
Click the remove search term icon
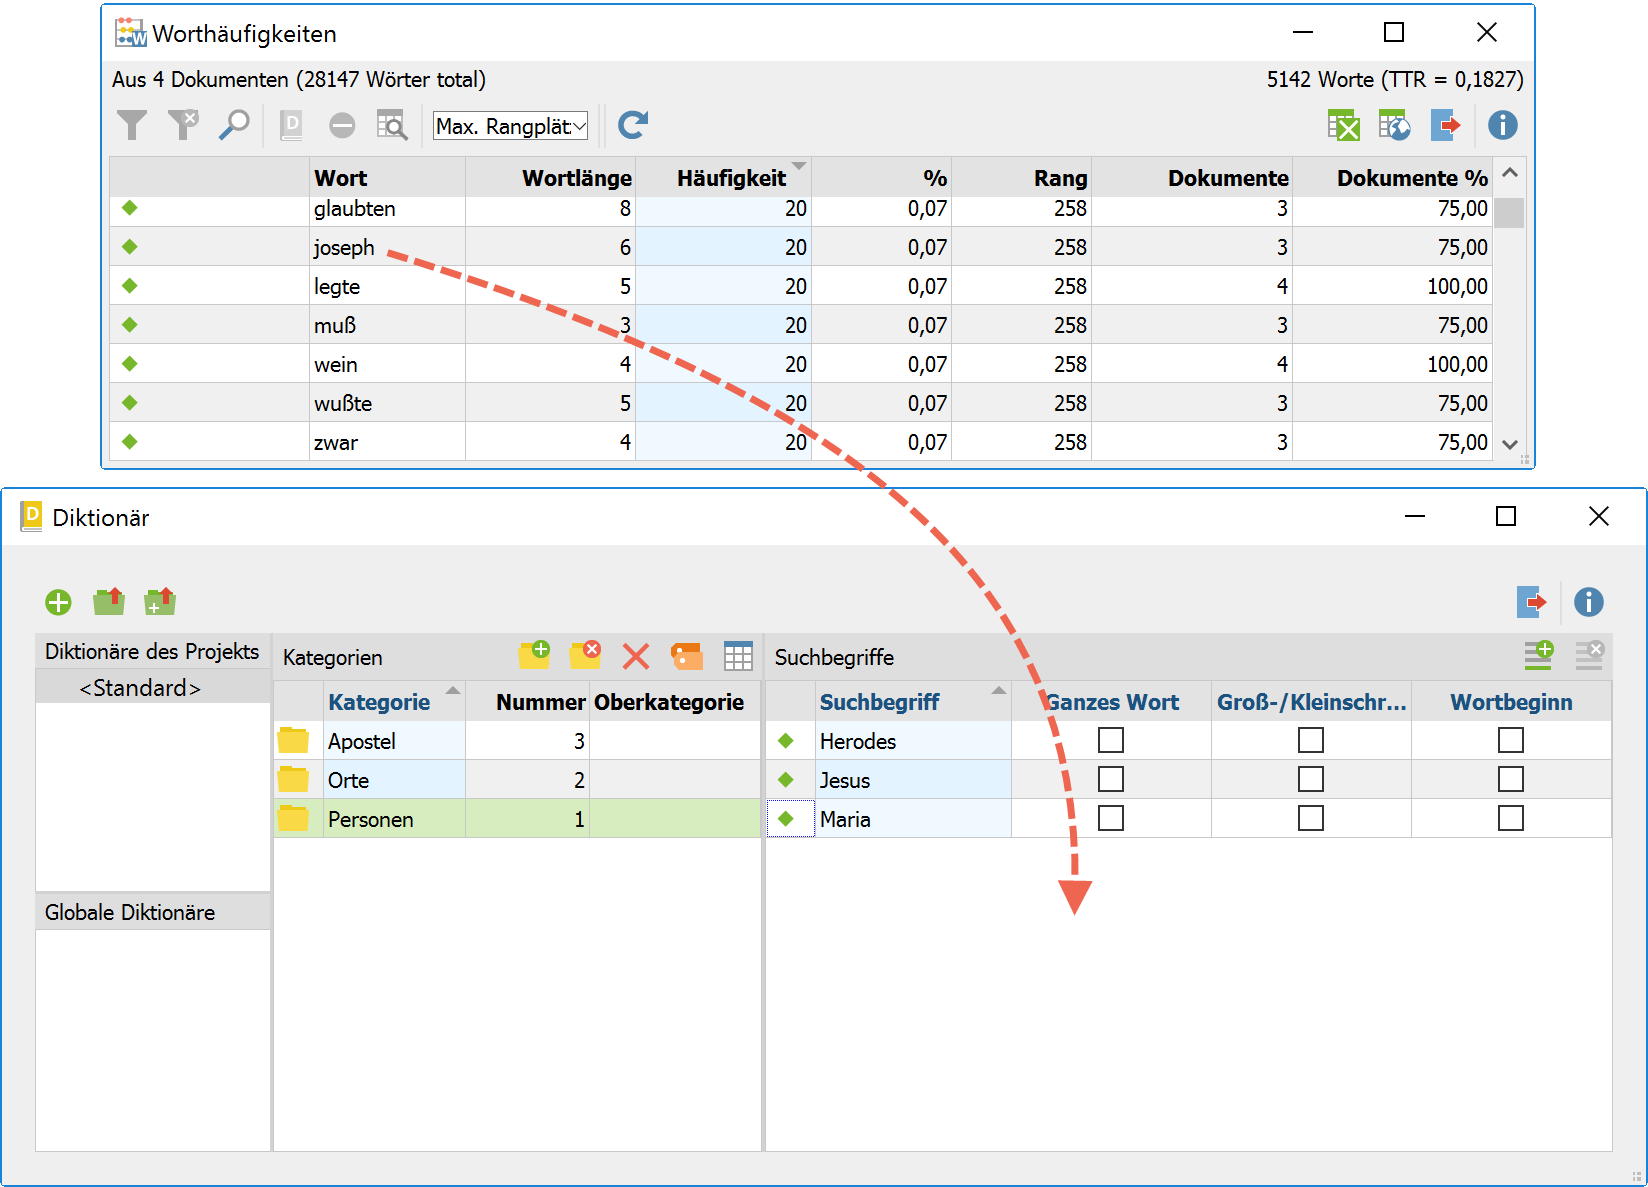point(1589,656)
